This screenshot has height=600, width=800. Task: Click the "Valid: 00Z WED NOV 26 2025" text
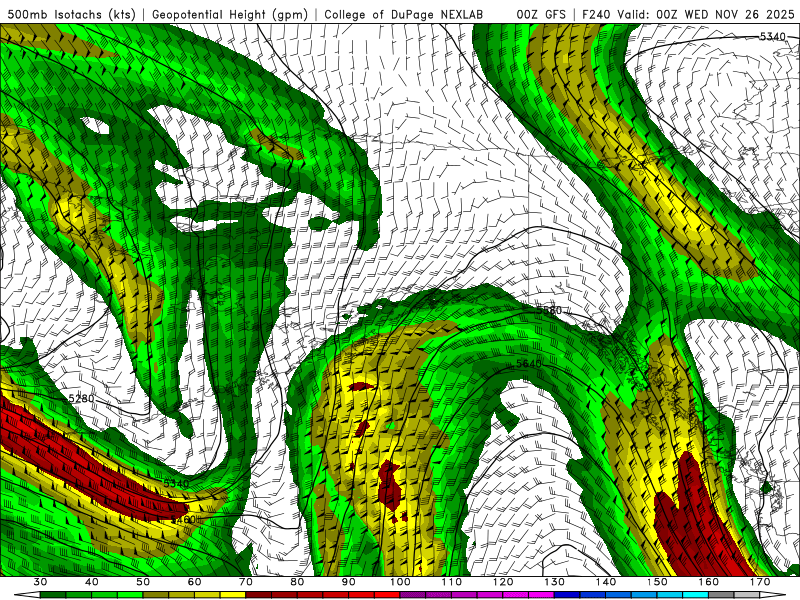[706, 15]
